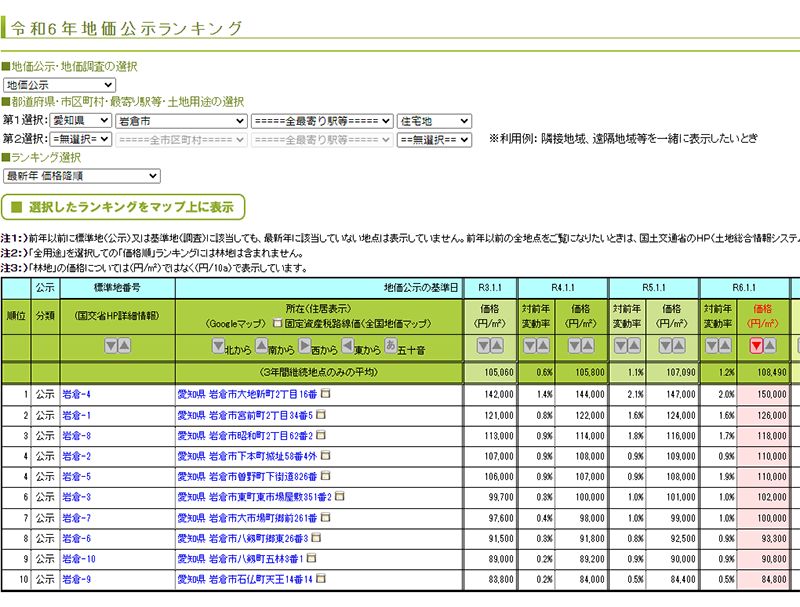
Task: Sort 標準地番号 column descending arrow
Action: coord(111,346)
